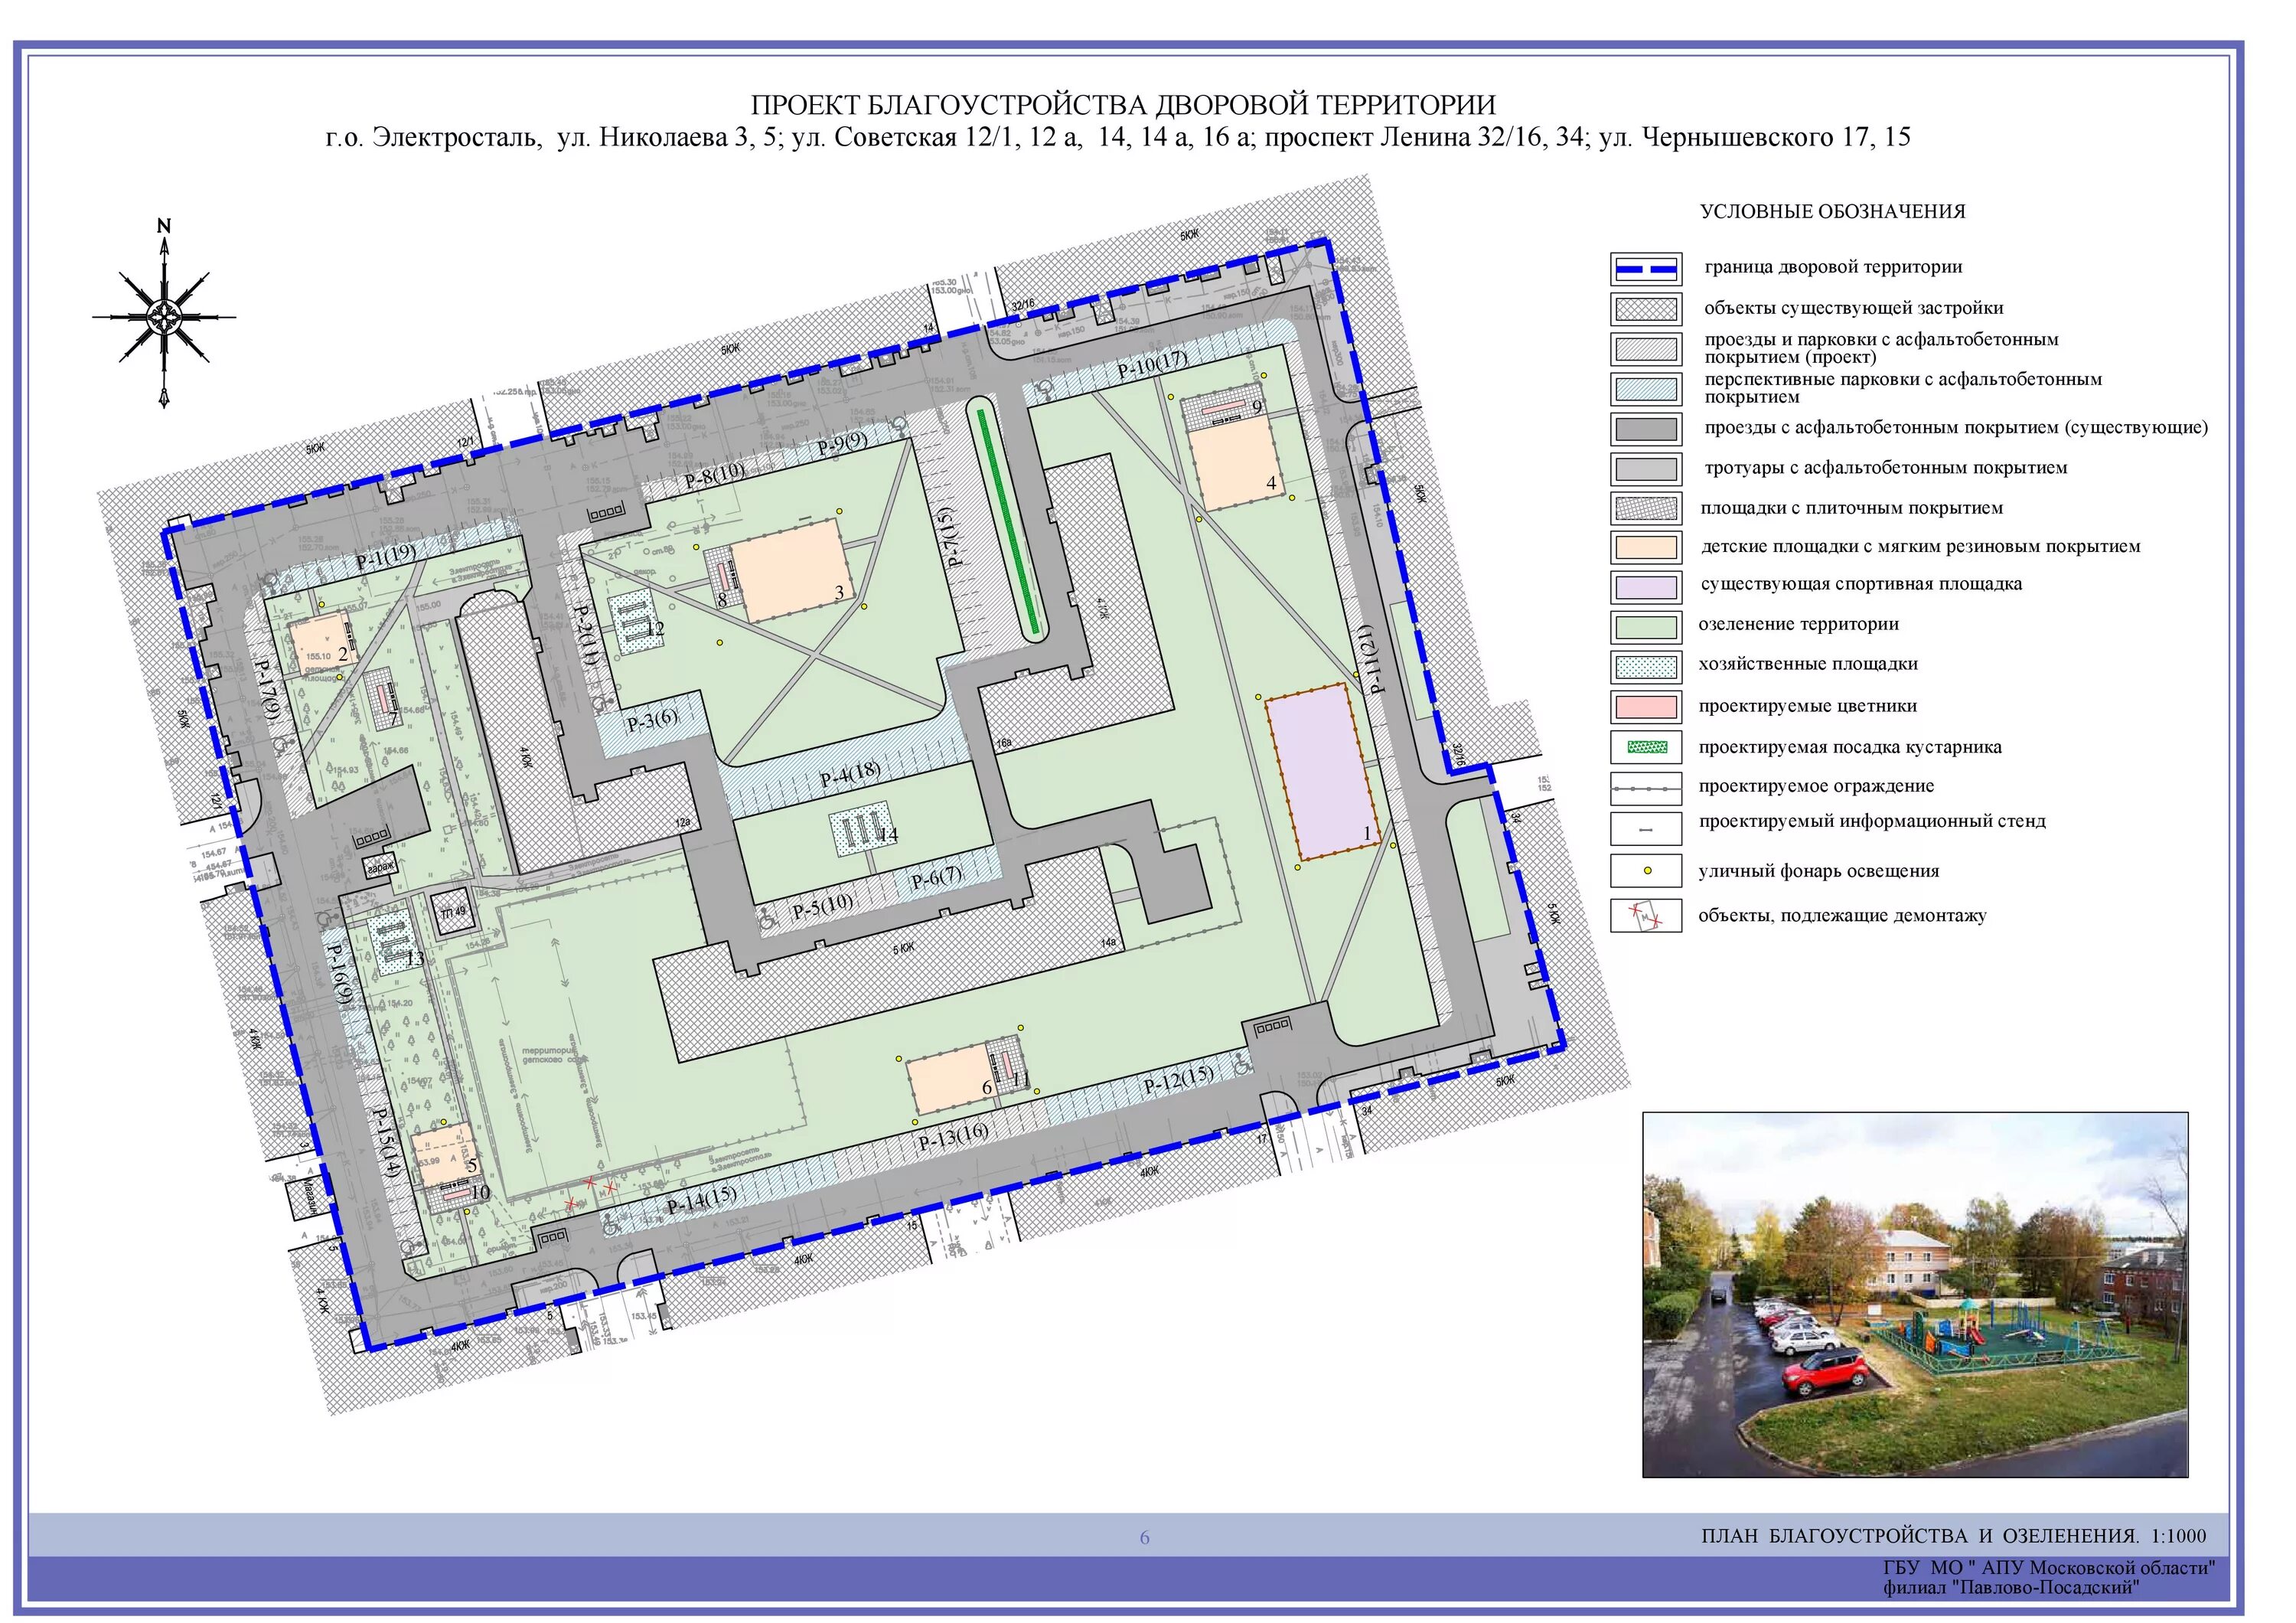The height and width of the screenshot is (1623, 2296).
Task: Click the peach children's playground legend swatch
Action: coord(1646,547)
